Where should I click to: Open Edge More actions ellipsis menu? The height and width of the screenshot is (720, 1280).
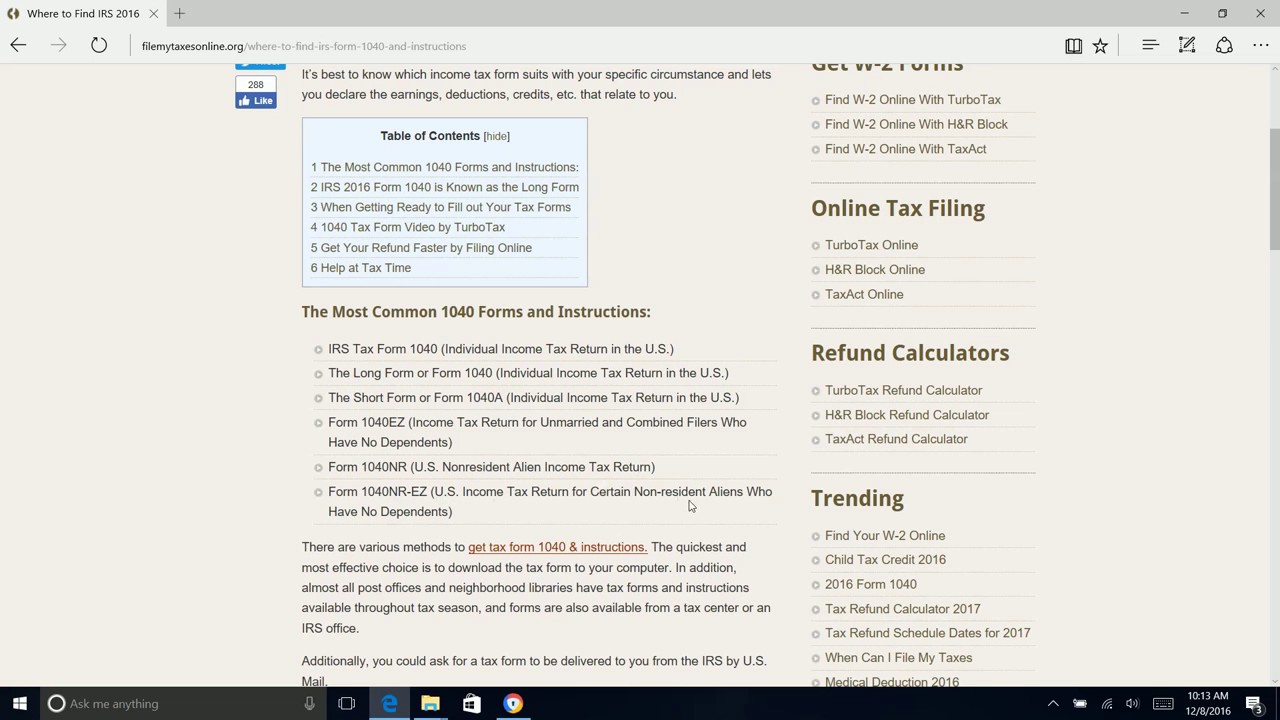1260,45
